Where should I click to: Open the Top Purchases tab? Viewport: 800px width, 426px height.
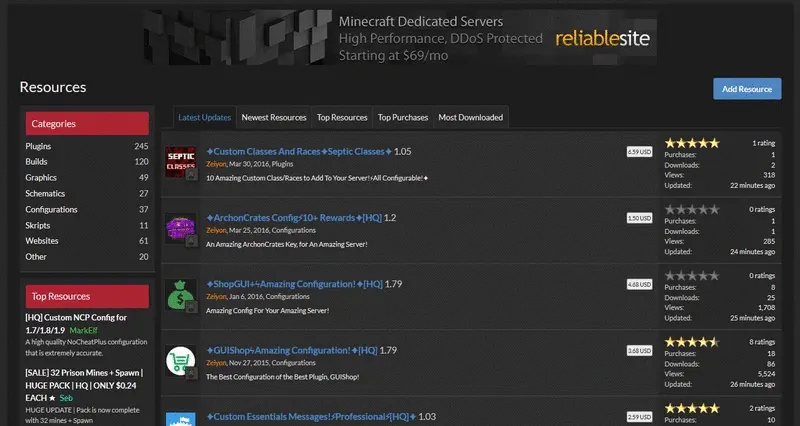tap(403, 117)
